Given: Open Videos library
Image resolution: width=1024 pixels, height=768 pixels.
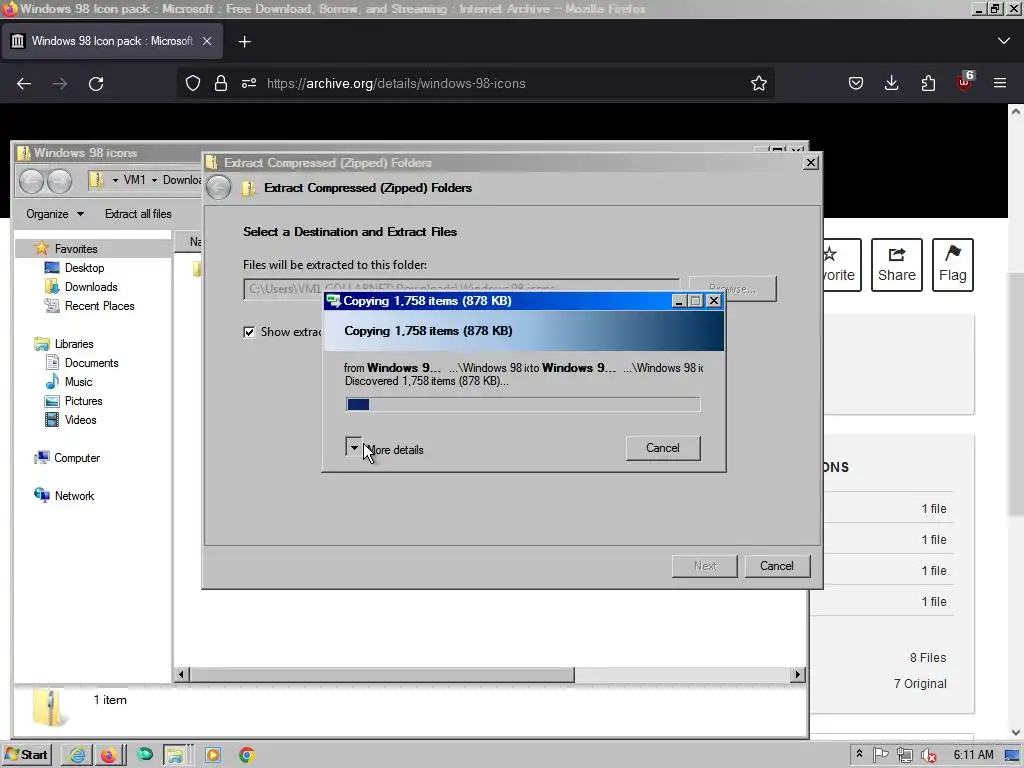Looking at the screenshot, I should [x=80, y=419].
